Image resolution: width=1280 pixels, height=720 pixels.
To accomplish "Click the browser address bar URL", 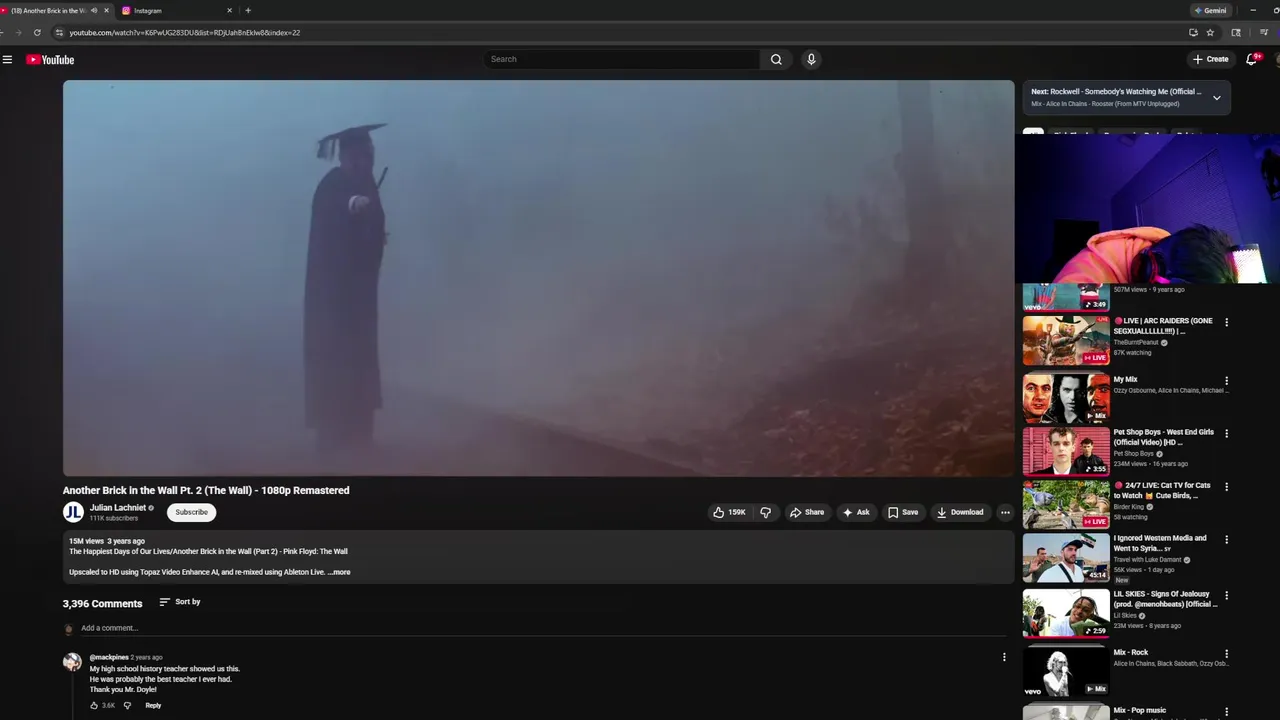I will [185, 32].
